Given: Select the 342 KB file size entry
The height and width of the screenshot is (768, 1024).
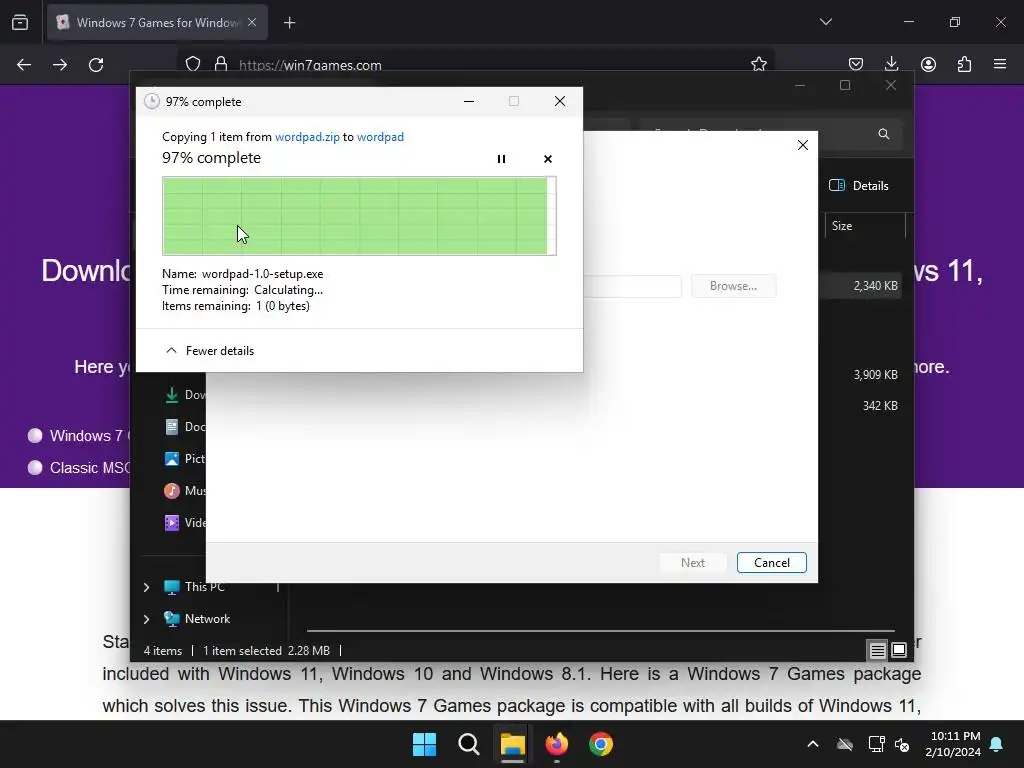Looking at the screenshot, I should pyautogui.click(x=880, y=406).
